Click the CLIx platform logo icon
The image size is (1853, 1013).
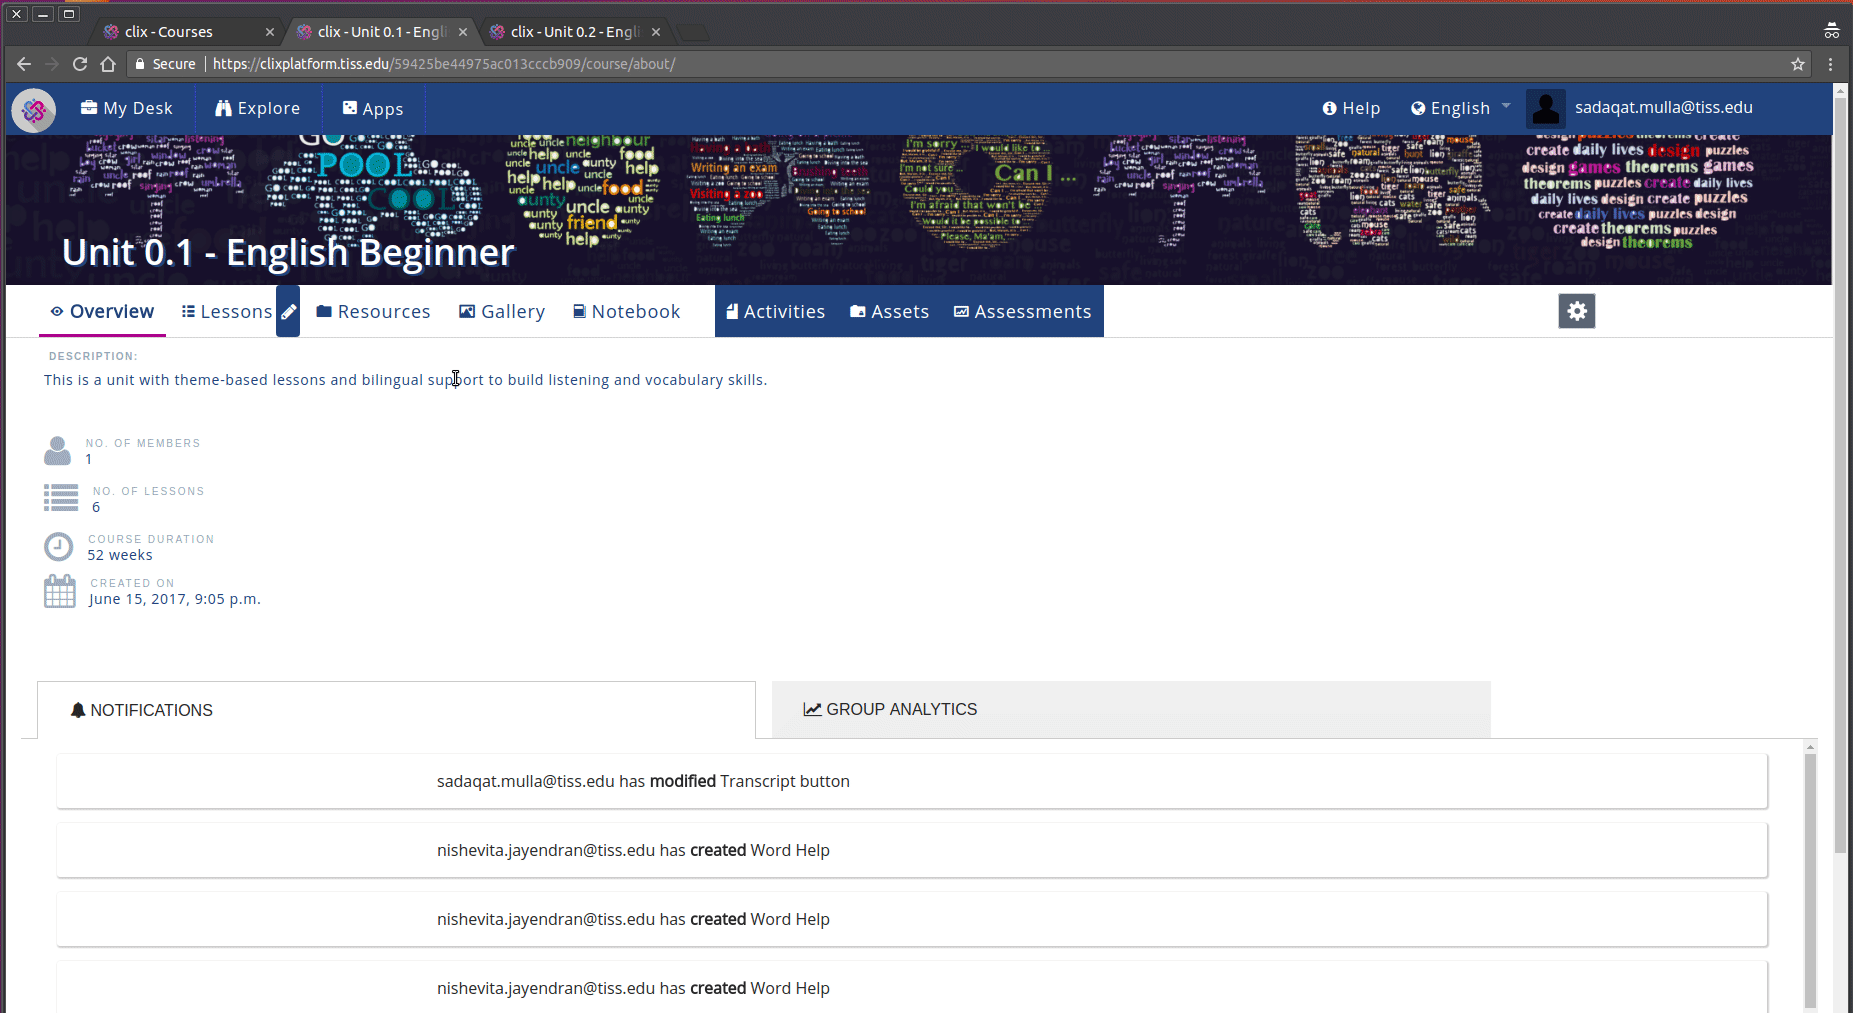[34, 110]
